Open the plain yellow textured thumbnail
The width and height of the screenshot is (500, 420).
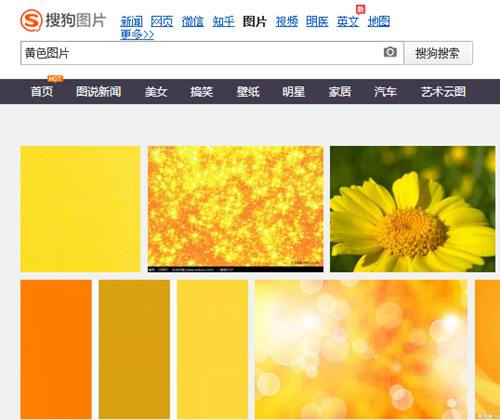80,209
